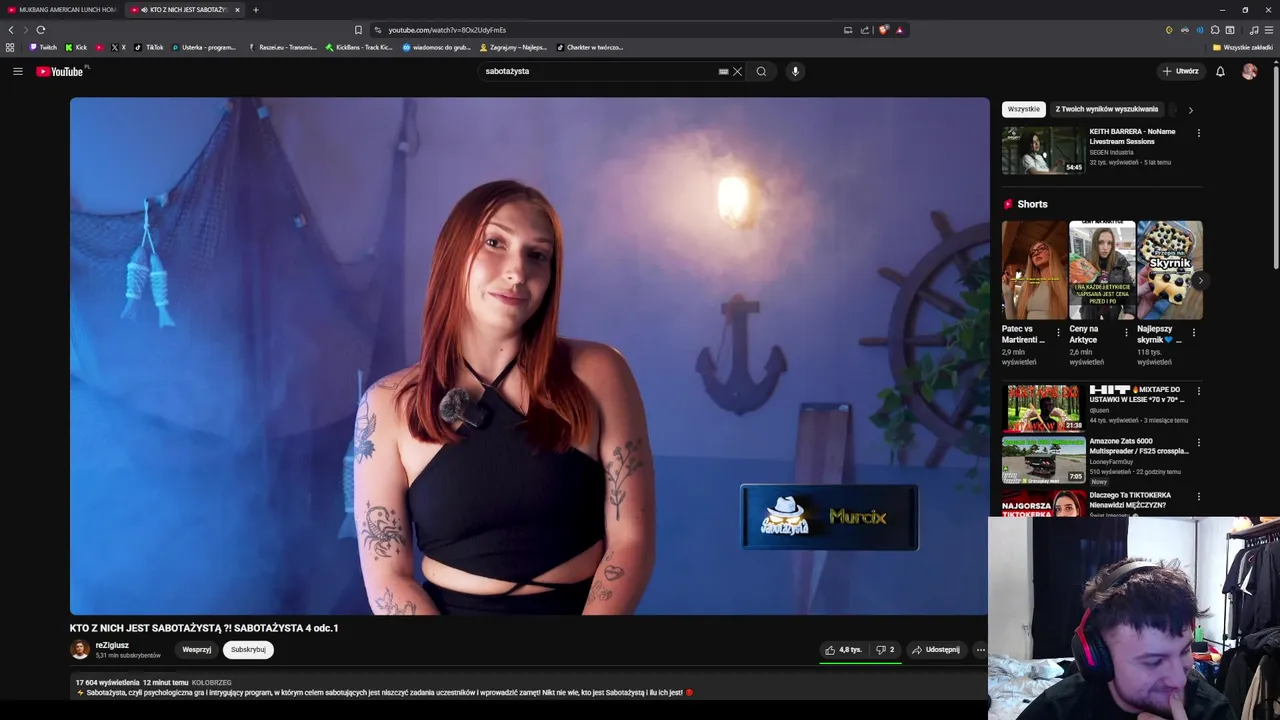This screenshot has width=1280, height=720.
Task: Open Brave Rewards triangle icon
Action: [x=899, y=30]
